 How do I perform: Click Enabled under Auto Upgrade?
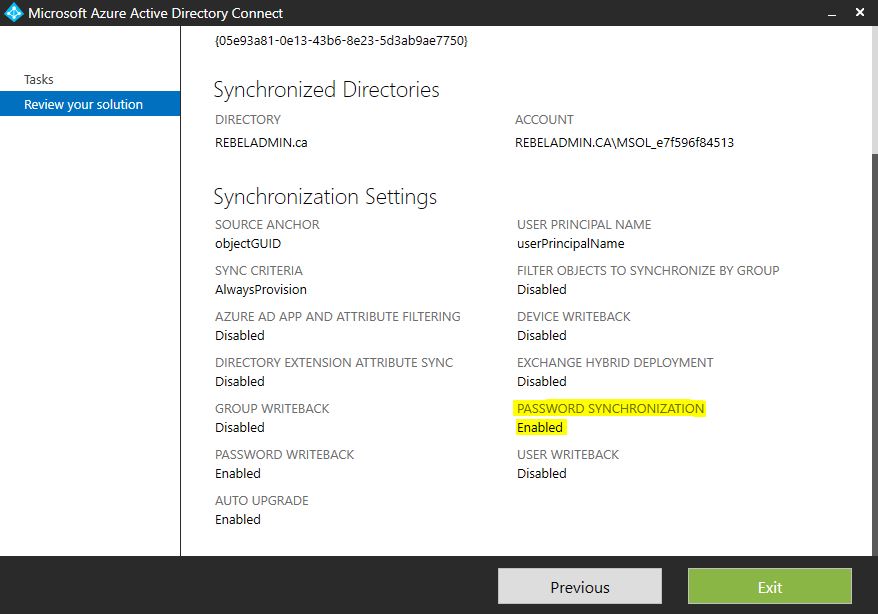(238, 519)
